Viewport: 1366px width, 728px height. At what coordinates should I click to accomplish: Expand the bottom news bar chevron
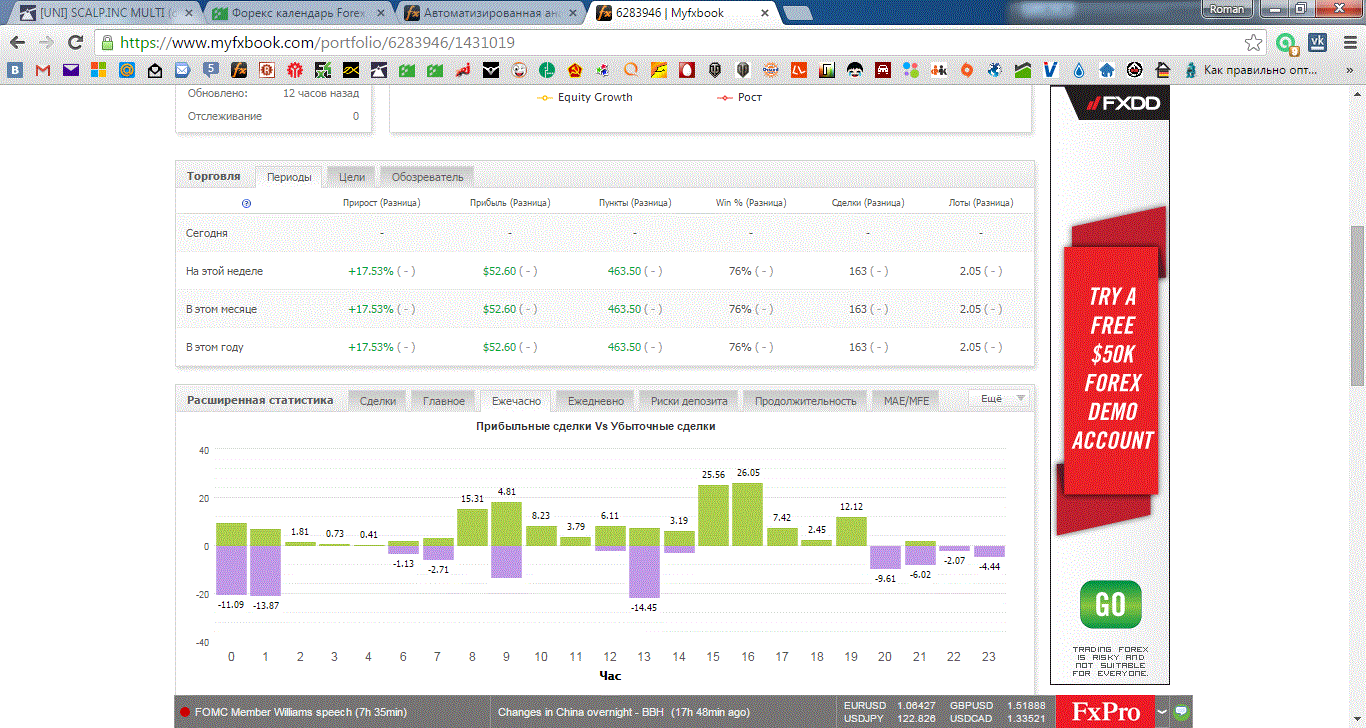1162,712
